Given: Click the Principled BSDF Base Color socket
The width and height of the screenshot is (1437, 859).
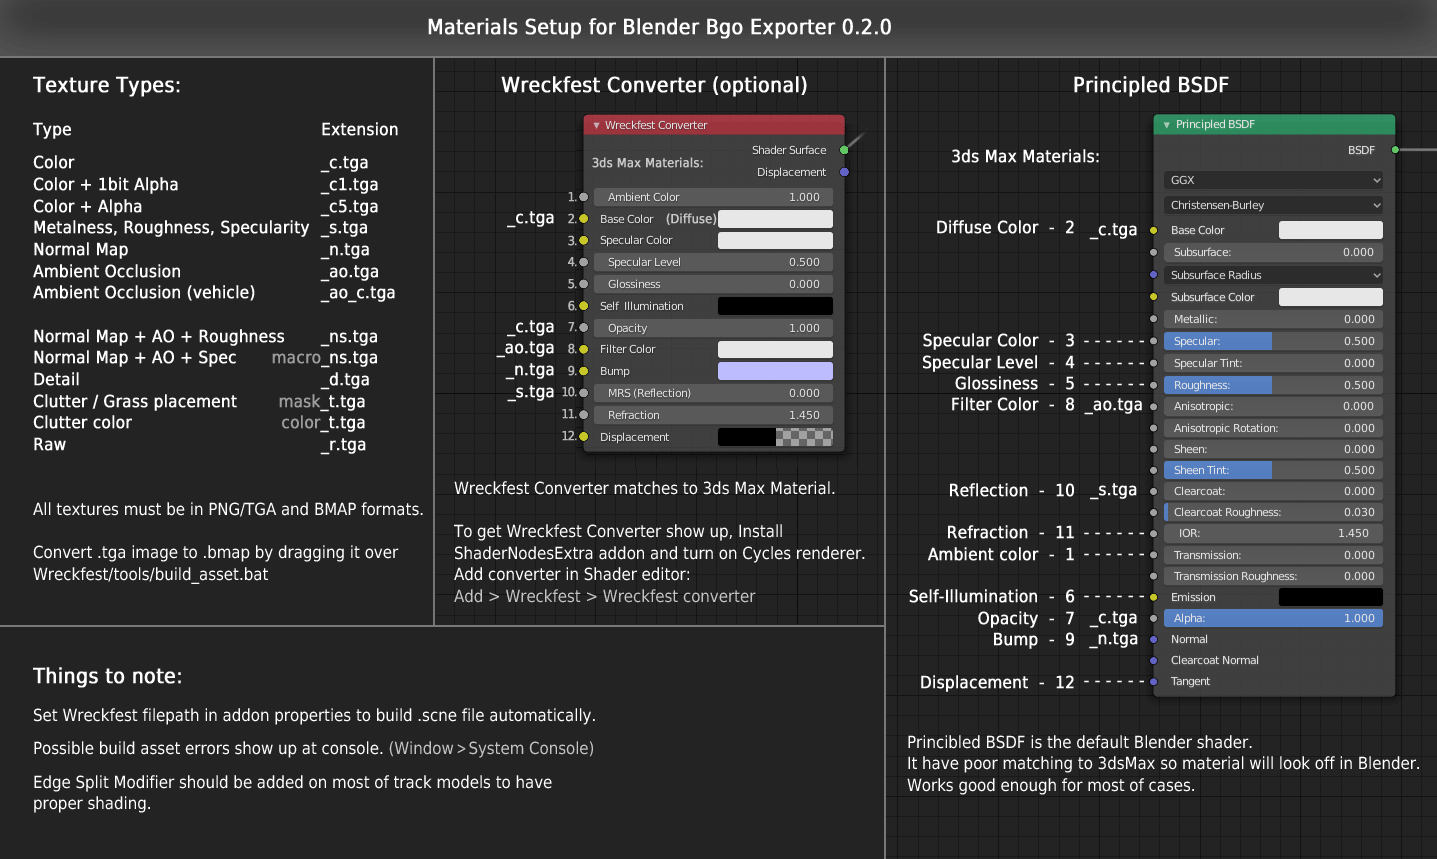Looking at the screenshot, I should point(1153,230).
